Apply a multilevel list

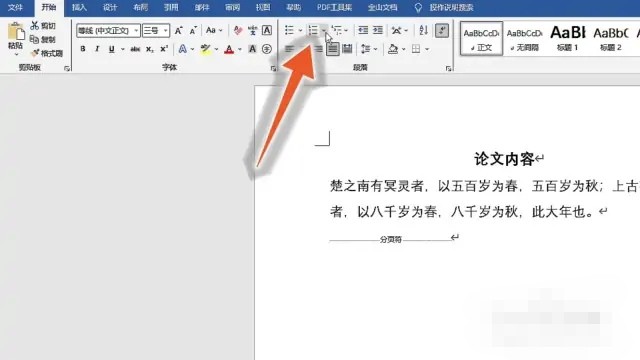pos(337,30)
